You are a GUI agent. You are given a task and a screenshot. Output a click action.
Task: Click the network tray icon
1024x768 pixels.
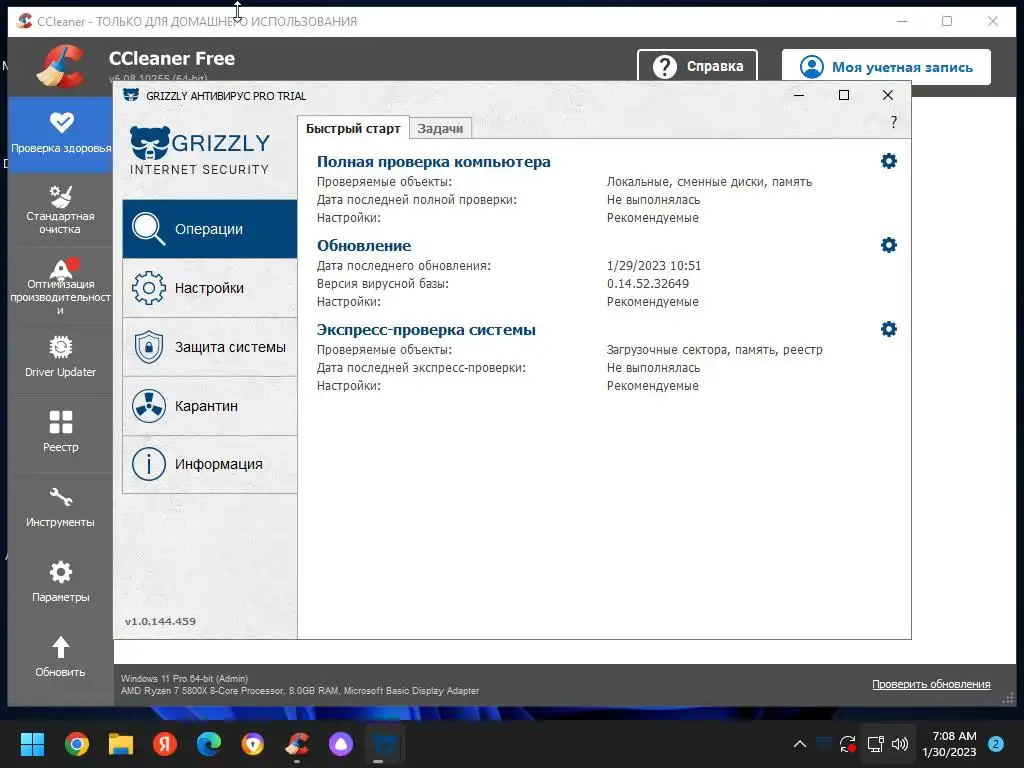click(875, 744)
